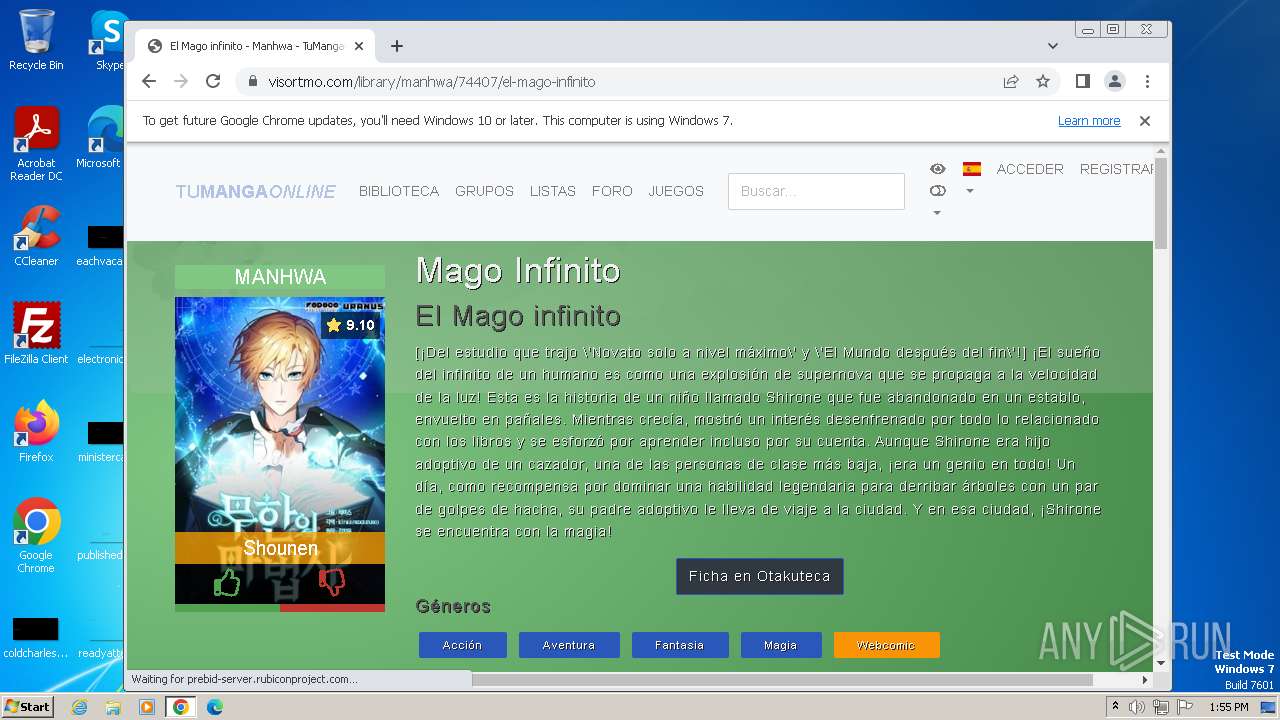This screenshot has width=1280, height=720.
Task: Expand the language dropdown arrow under the flag
Action: pyautogui.click(x=969, y=191)
